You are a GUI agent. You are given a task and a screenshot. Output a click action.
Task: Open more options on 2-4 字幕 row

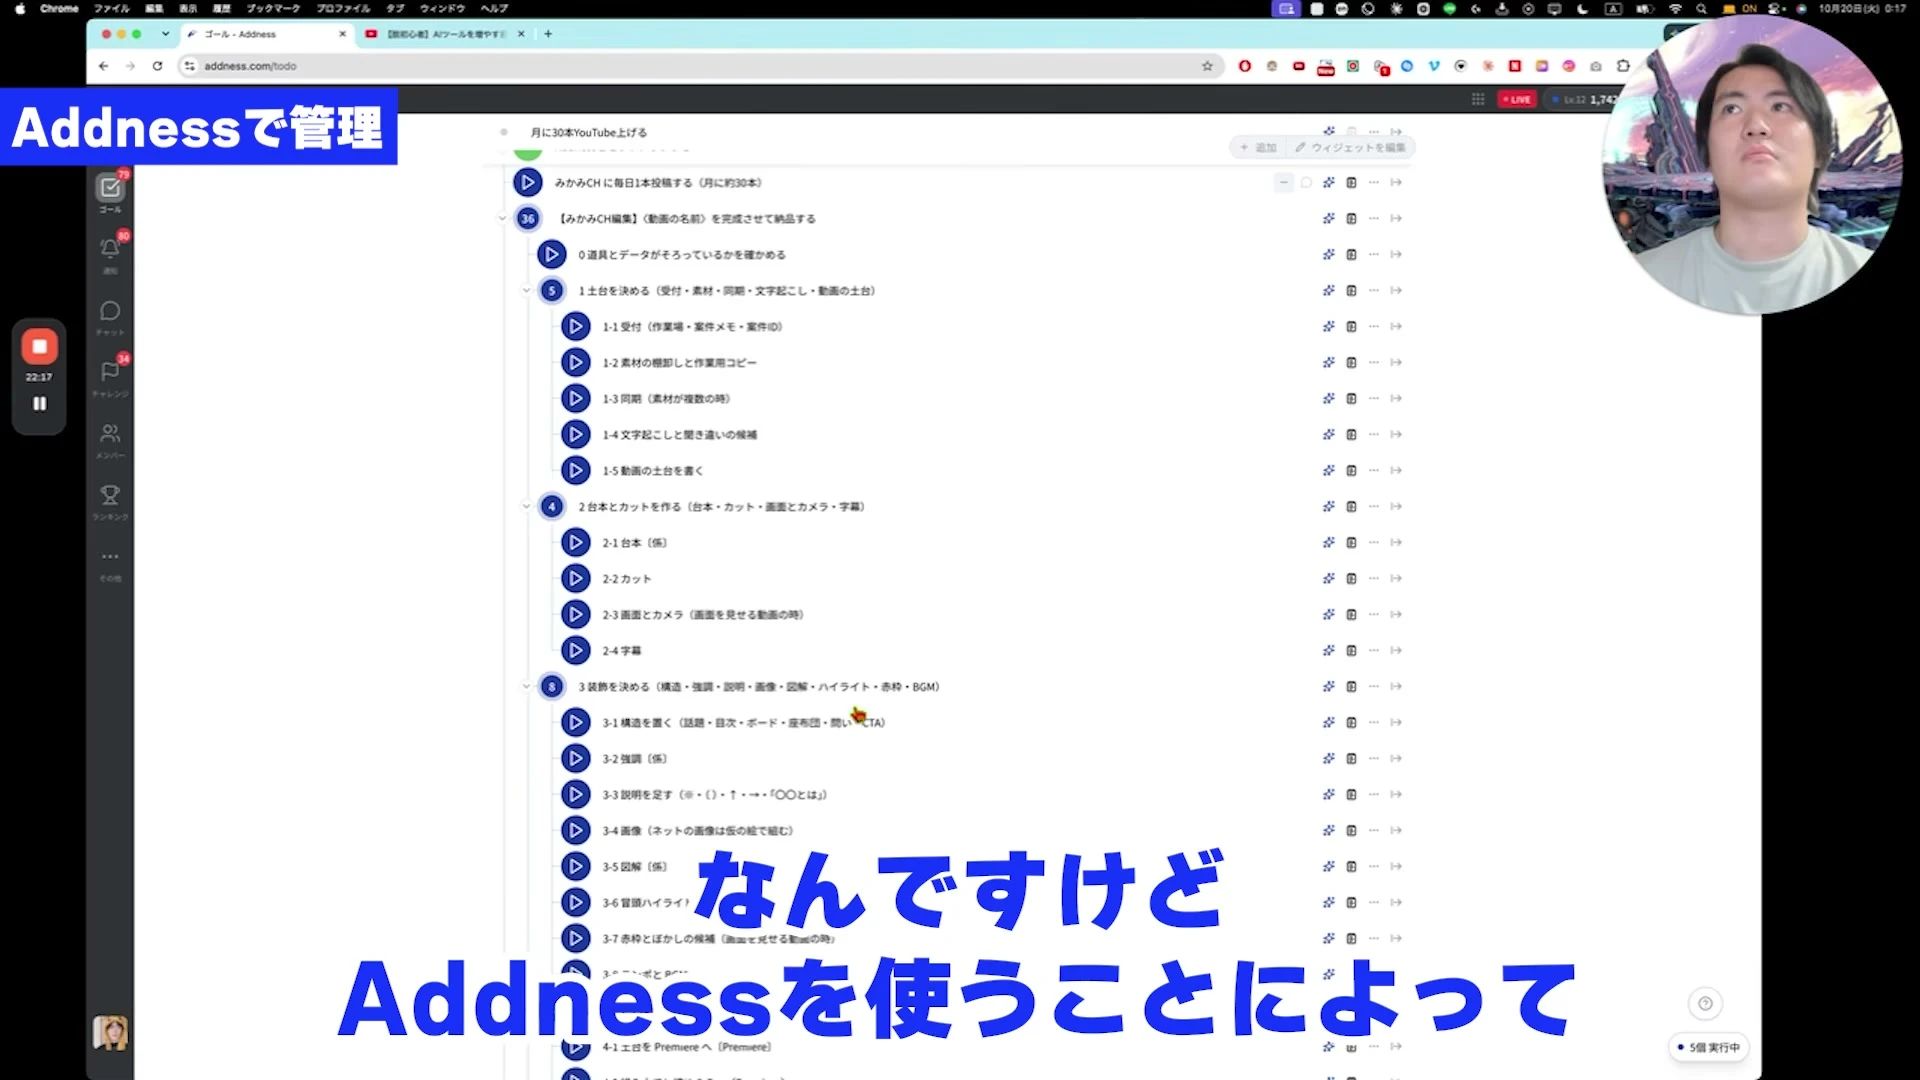point(1374,651)
